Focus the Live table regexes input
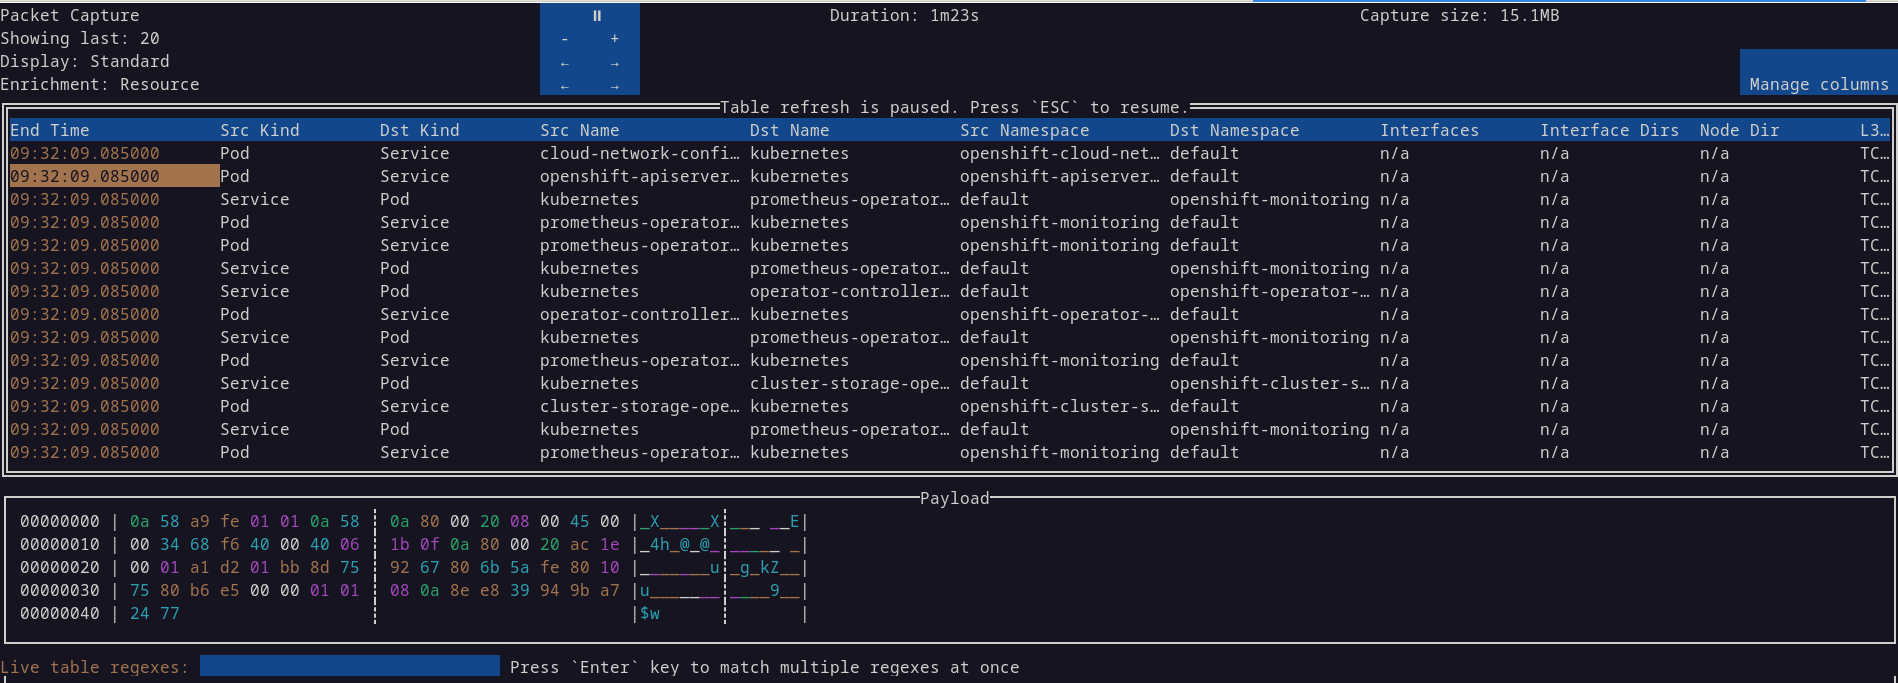This screenshot has height=683, width=1898. [x=349, y=666]
